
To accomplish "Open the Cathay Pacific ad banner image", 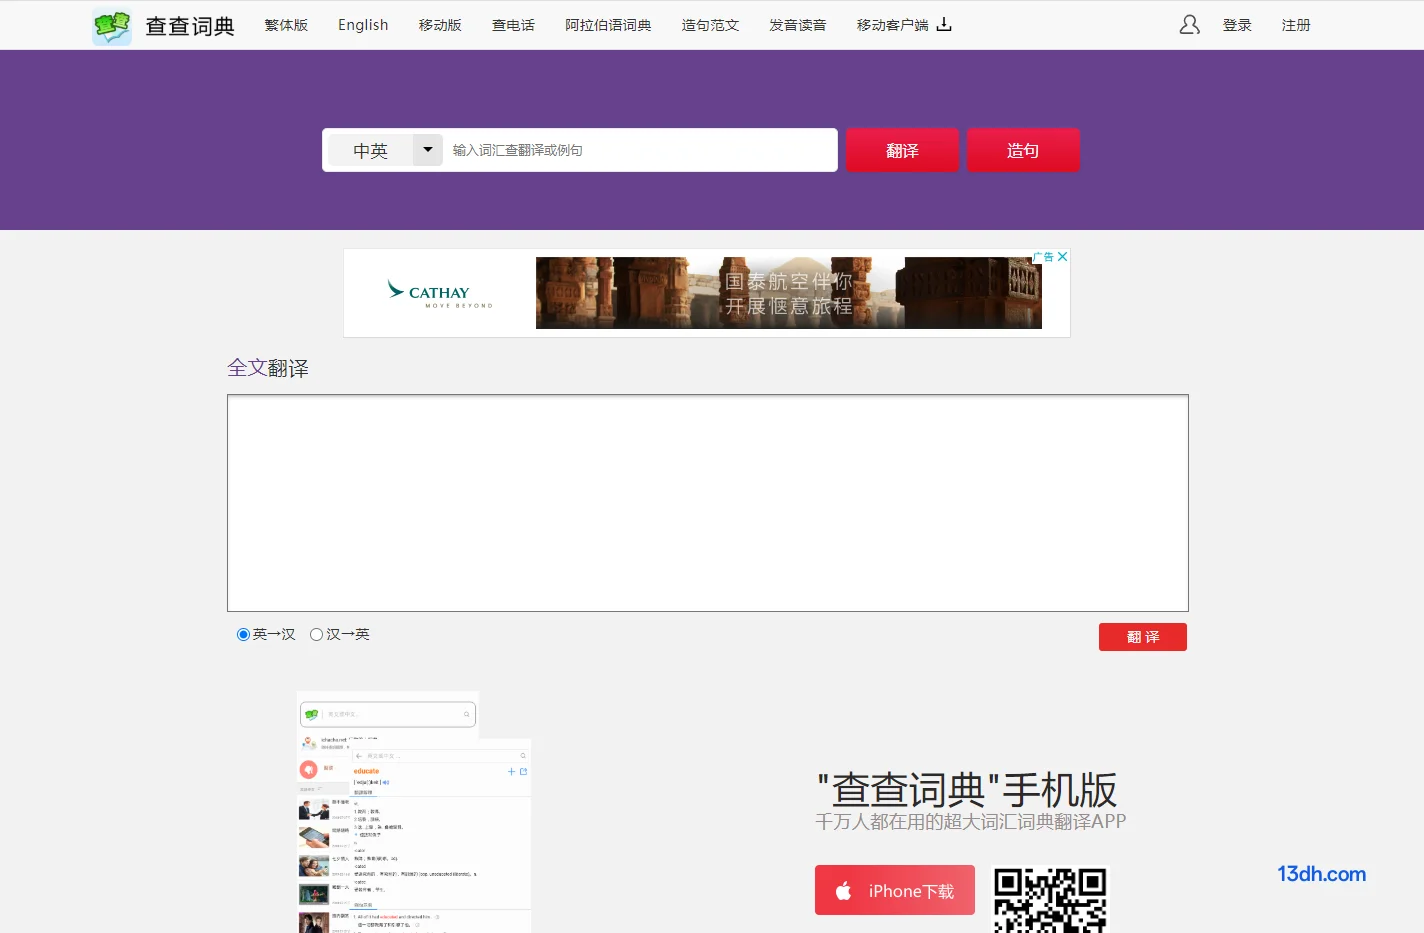I will 789,293.
